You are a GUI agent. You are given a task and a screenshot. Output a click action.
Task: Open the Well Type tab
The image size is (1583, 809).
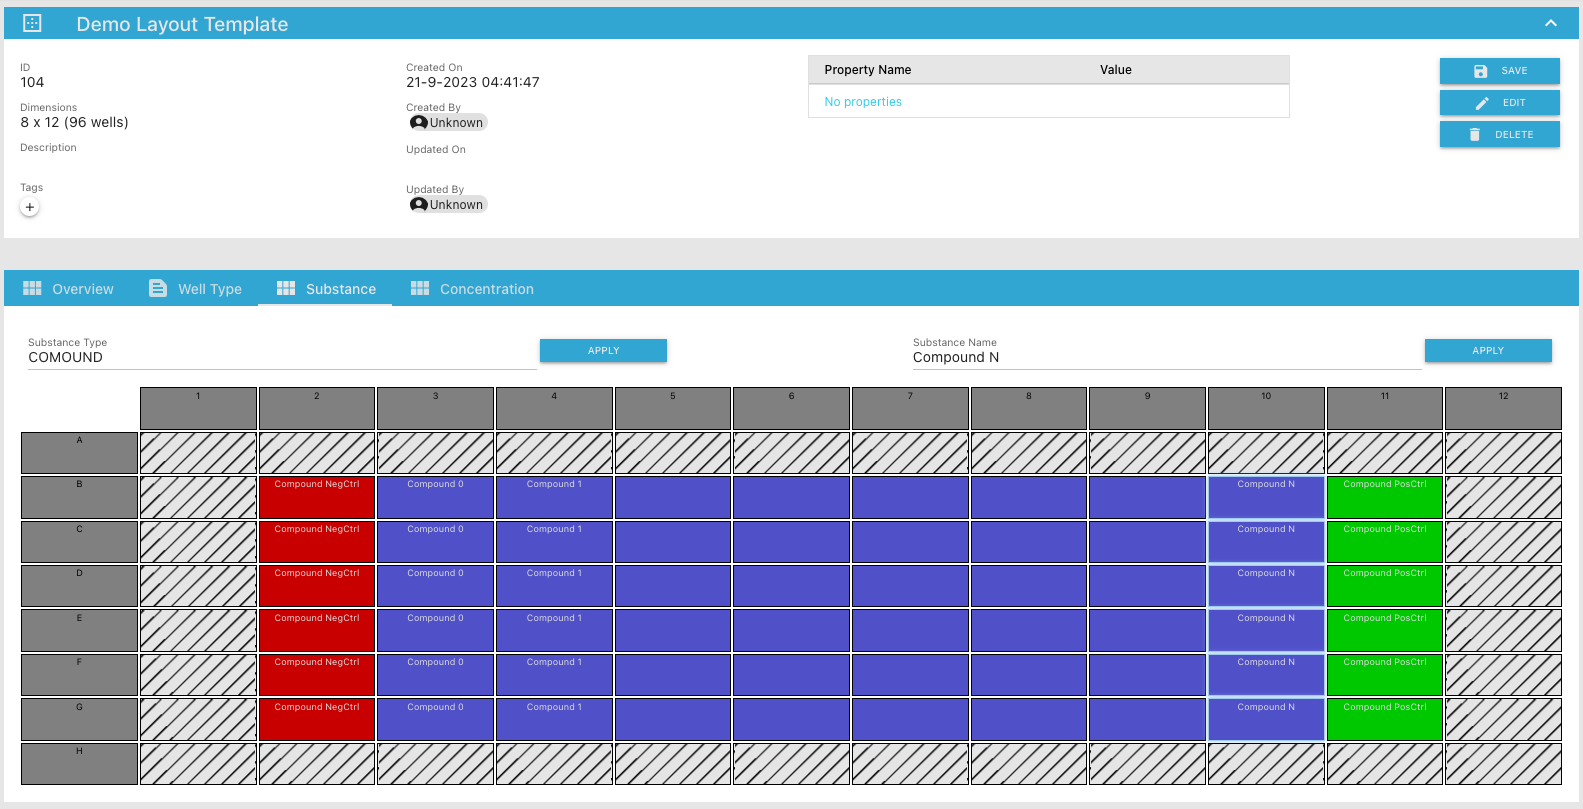[x=196, y=289]
